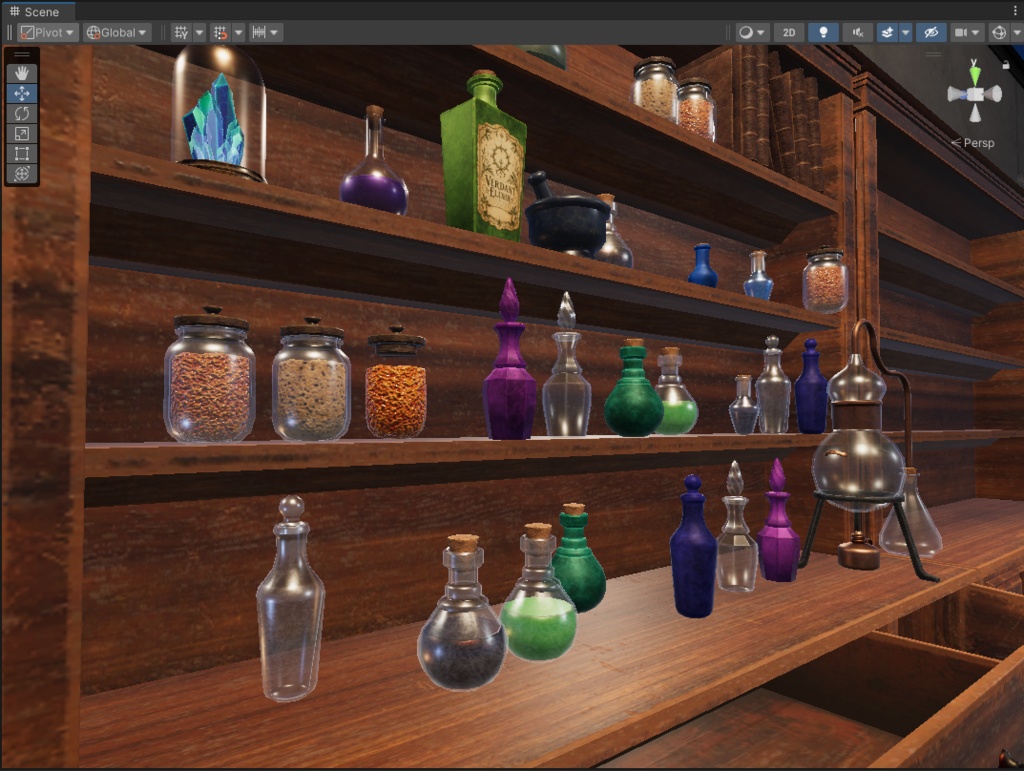The width and height of the screenshot is (1024, 771).
Task: Toggle gizmos visibility in the Scene view
Action: coord(999,32)
